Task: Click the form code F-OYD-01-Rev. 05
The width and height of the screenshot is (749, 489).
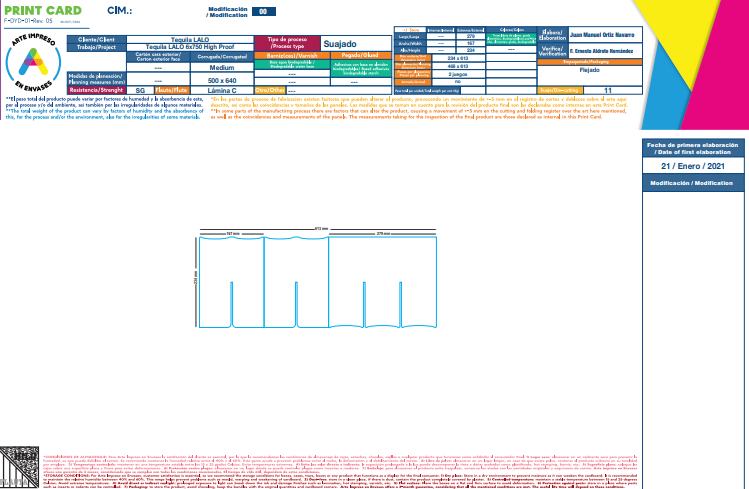Action: pos(28,21)
